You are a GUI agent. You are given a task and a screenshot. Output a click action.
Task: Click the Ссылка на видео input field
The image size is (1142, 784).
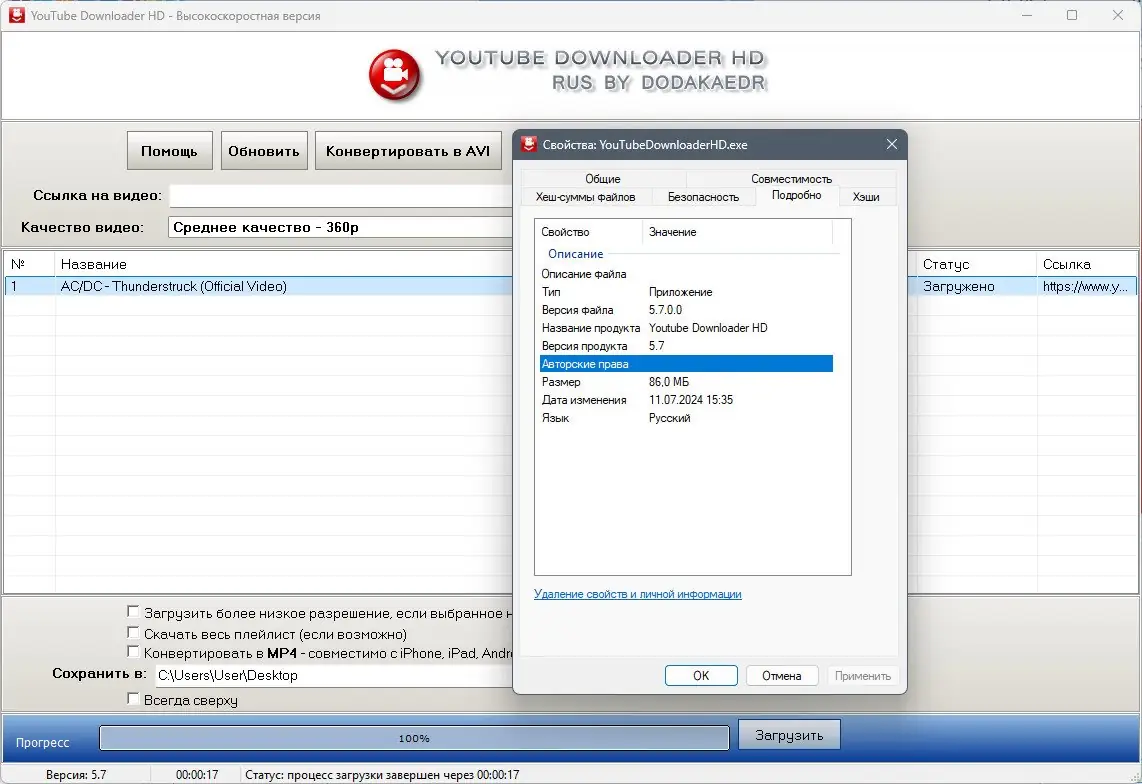tap(340, 195)
